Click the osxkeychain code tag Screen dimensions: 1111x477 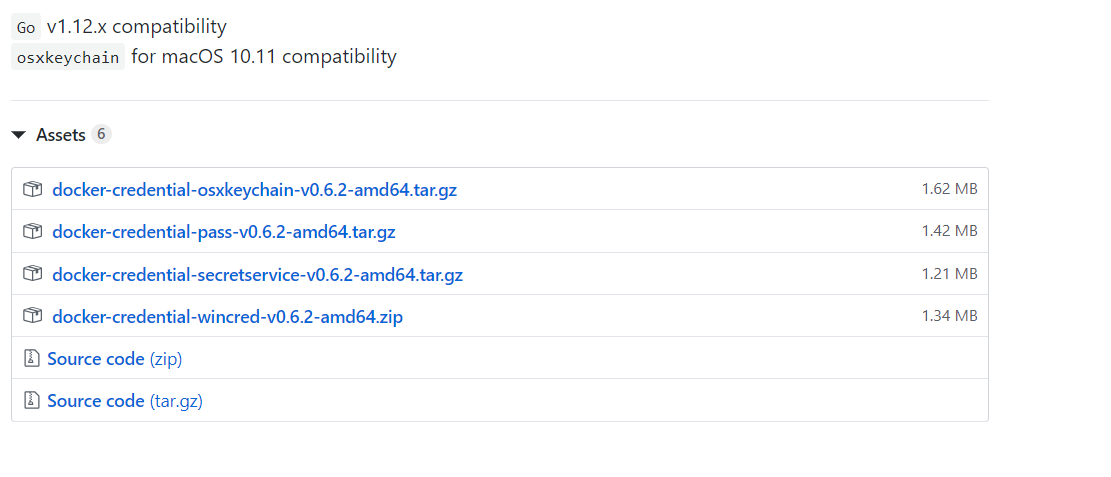68,57
